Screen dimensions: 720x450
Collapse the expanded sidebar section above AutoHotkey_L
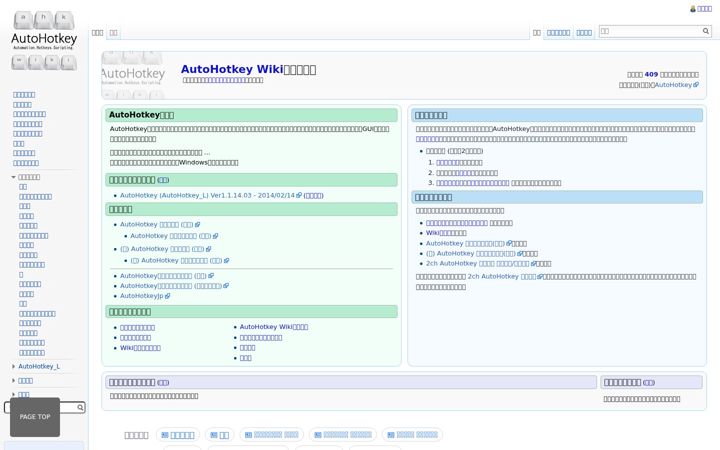tap(13, 177)
